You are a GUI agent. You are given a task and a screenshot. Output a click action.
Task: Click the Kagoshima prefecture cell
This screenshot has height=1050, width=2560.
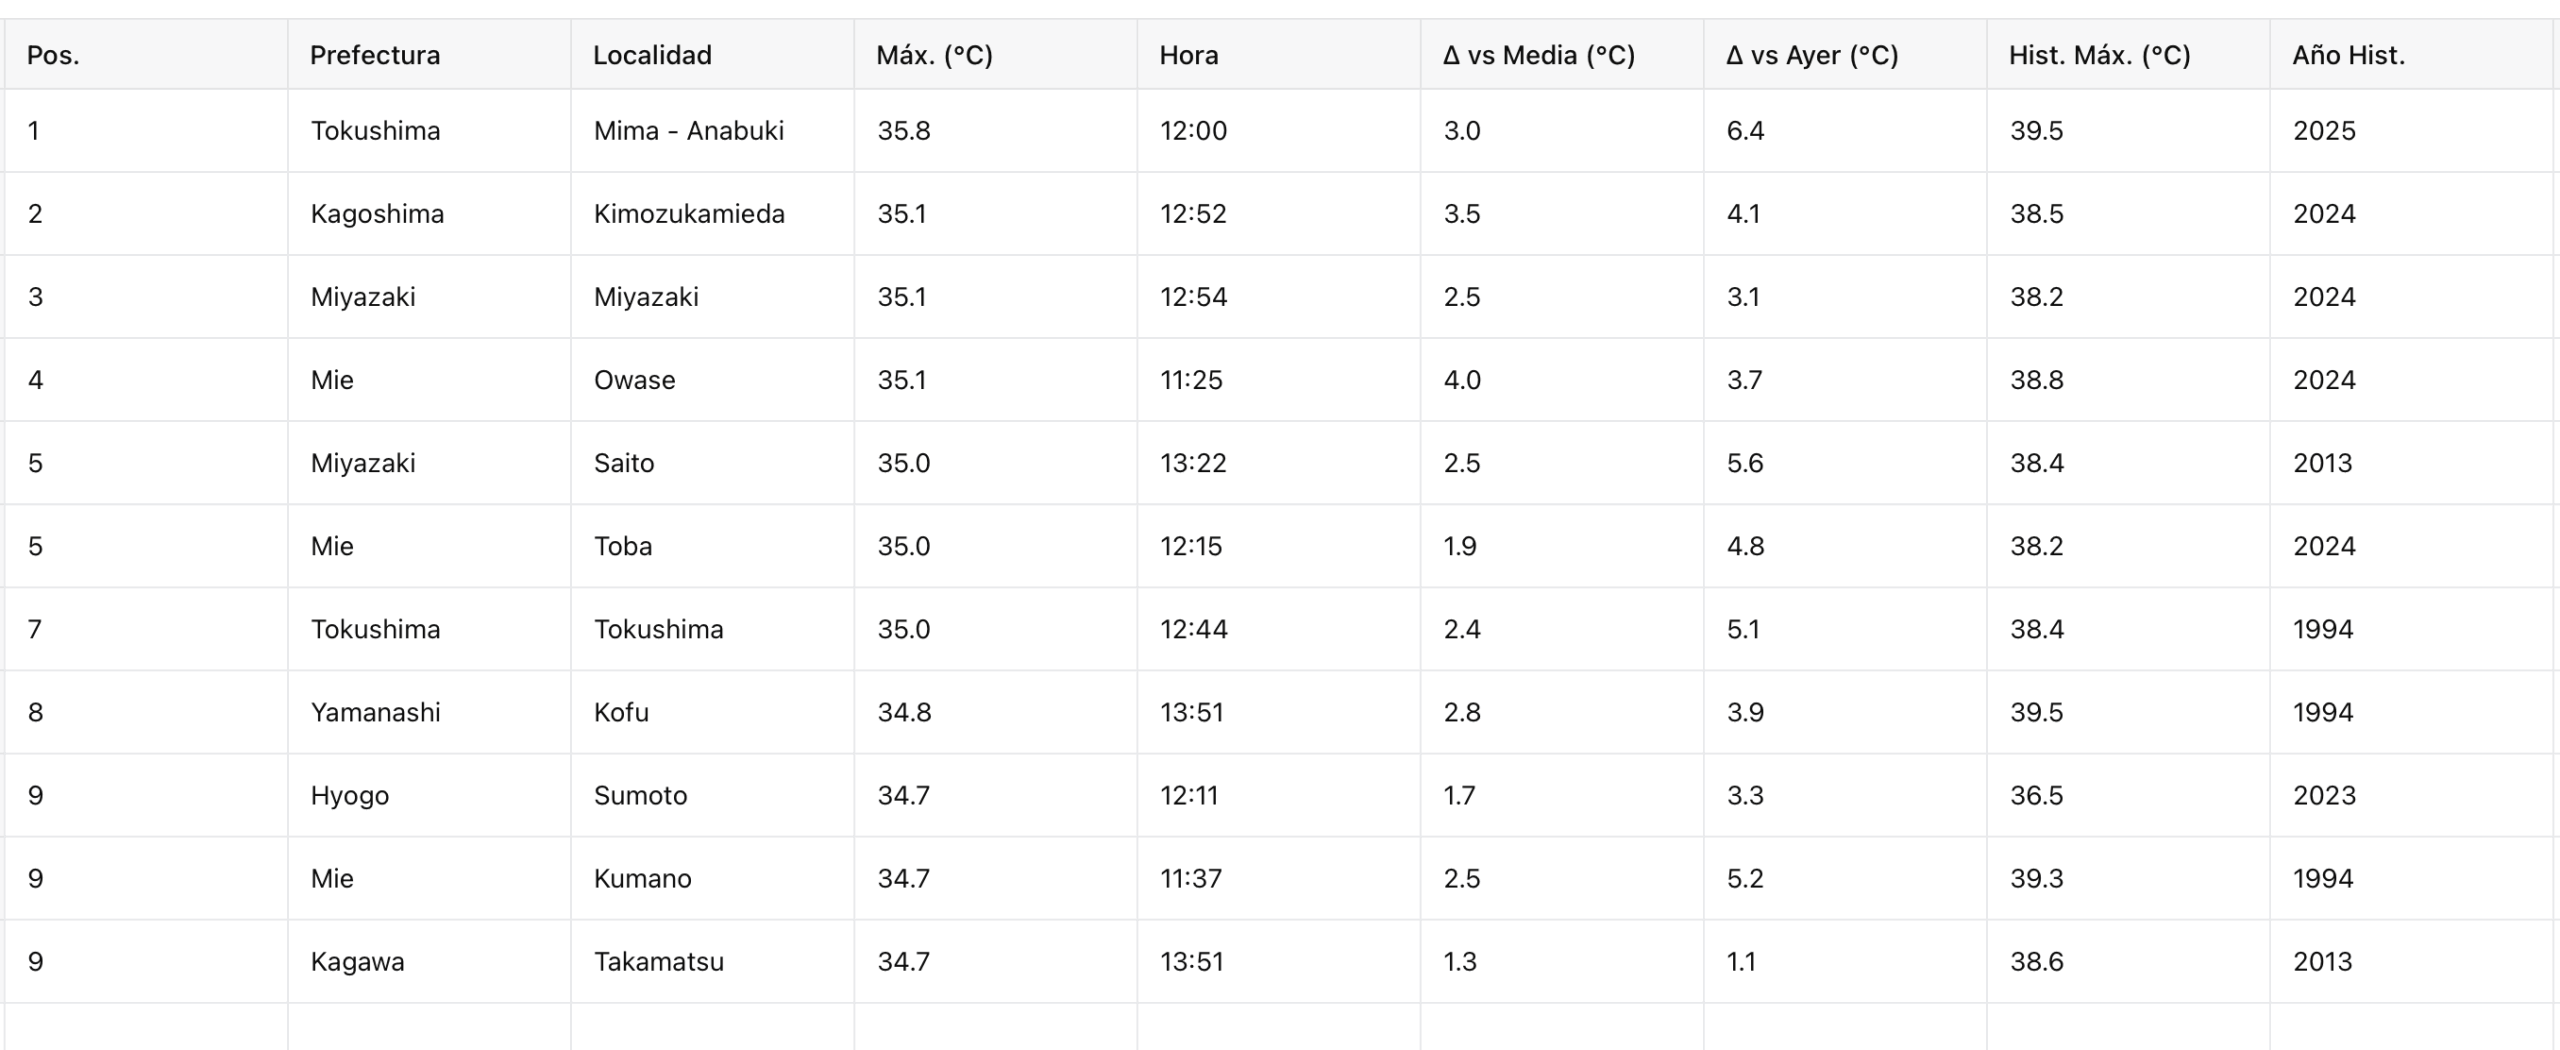pos(377,214)
